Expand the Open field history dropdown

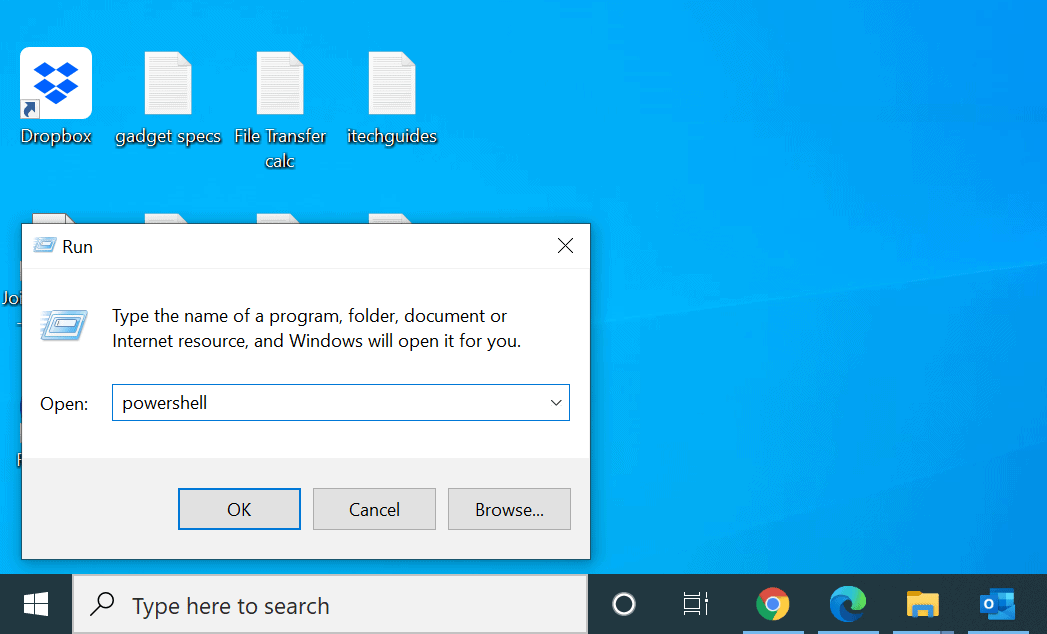click(556, 402)
